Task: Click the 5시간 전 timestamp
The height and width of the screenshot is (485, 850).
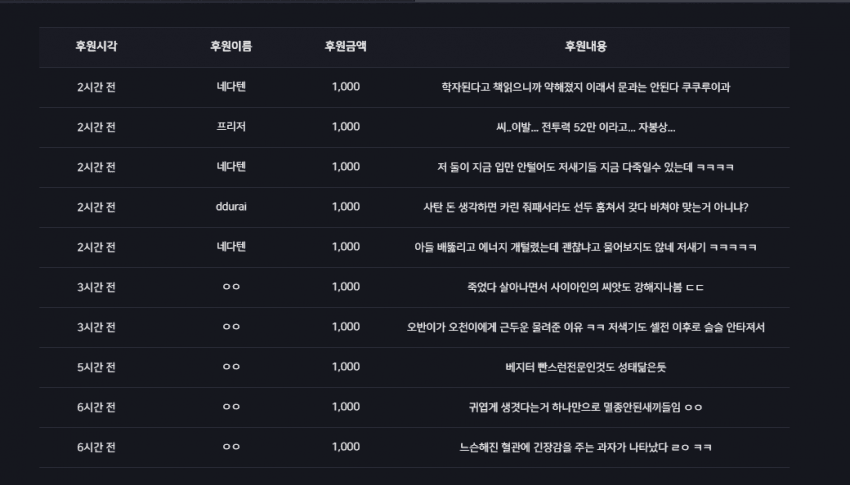Action: 96,367
